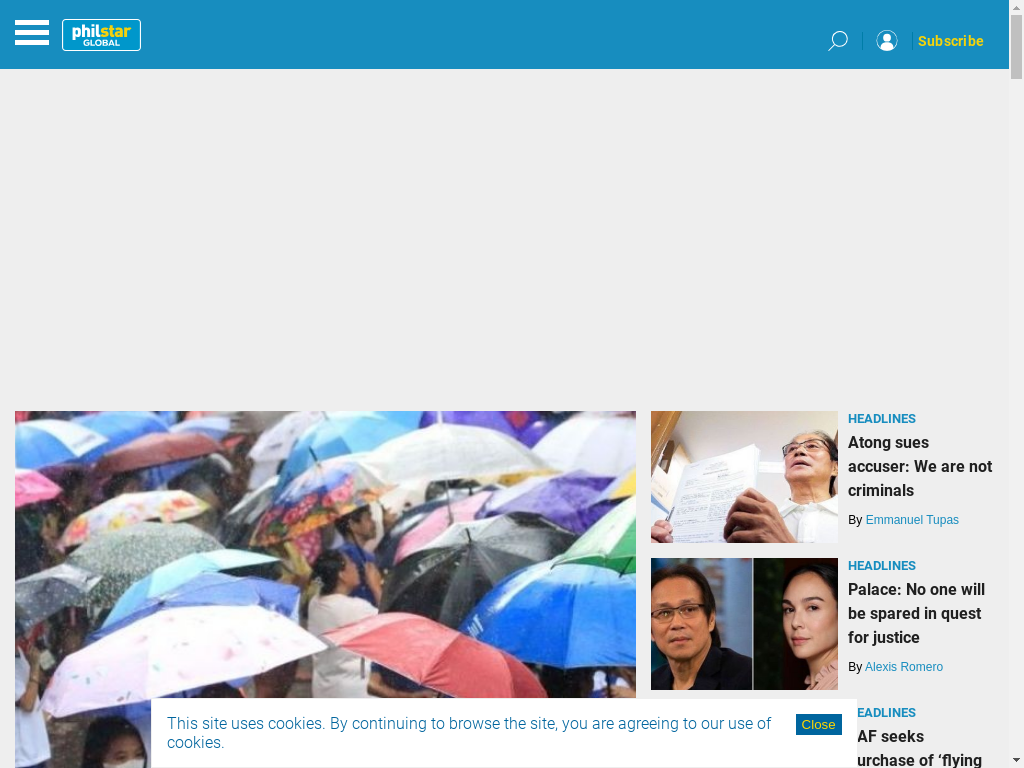Close the cookie notice banner

[818, 724]
